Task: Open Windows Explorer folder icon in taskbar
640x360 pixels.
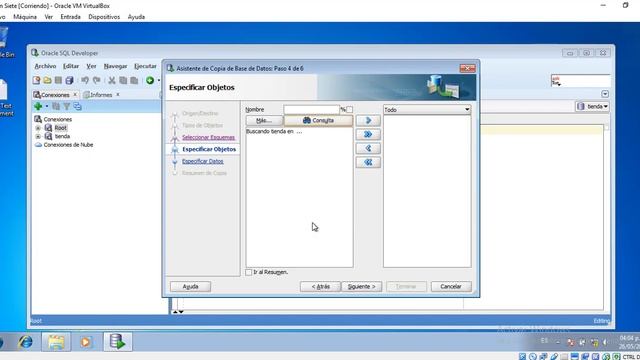Action: coord(56,342)
